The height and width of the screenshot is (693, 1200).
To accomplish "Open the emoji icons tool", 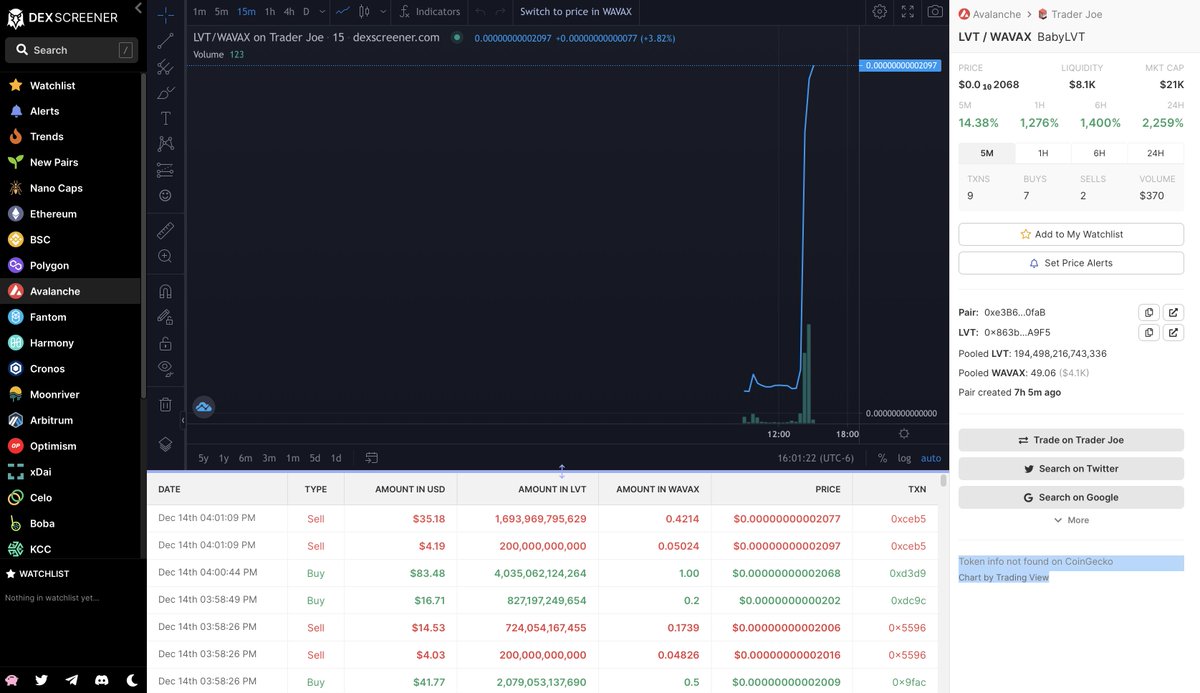I will tap(165, 196).
